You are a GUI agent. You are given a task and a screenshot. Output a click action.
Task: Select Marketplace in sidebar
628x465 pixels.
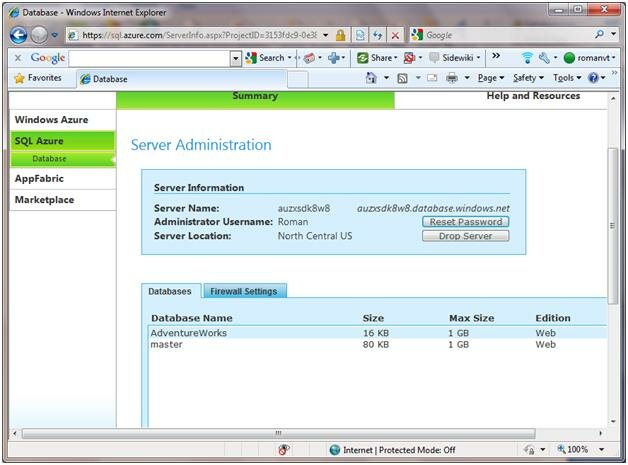click(x=63, y=200)
